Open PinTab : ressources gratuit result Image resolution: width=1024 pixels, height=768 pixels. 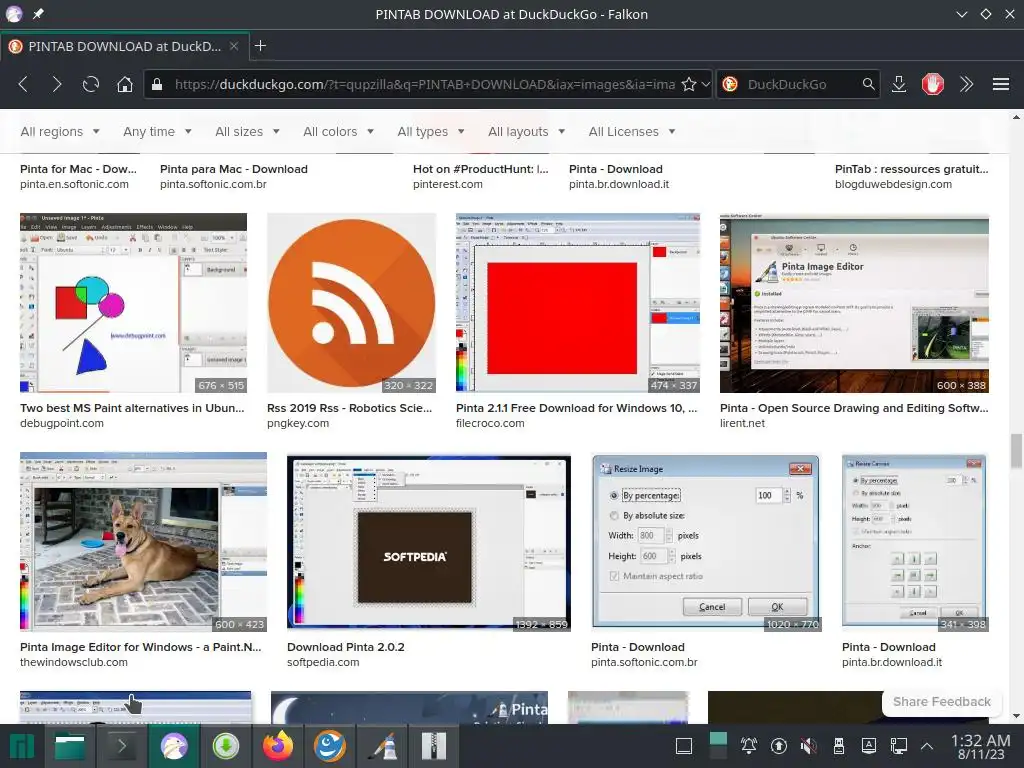pos(912,169)
